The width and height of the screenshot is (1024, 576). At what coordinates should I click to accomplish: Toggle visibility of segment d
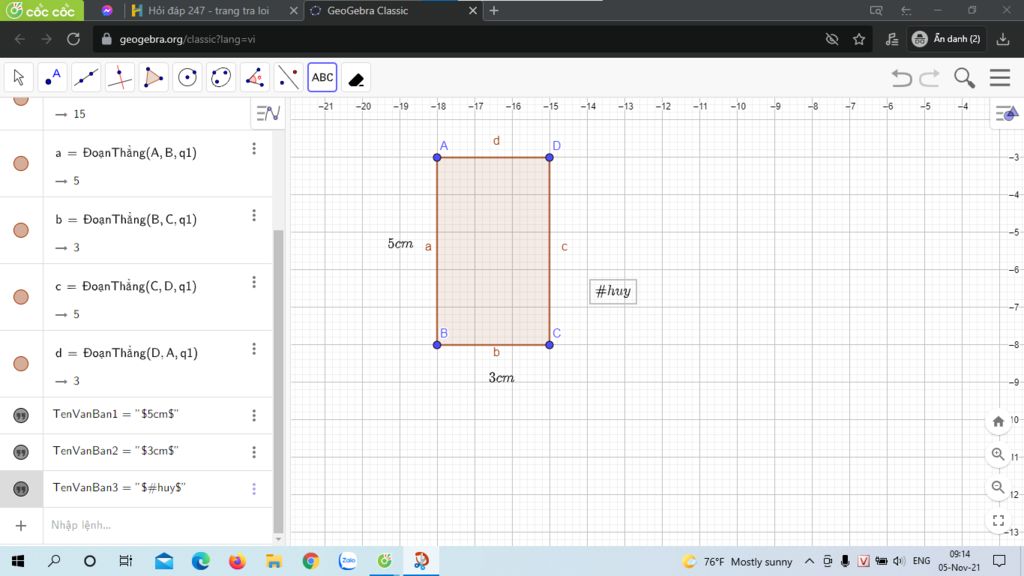coord(21,364)
